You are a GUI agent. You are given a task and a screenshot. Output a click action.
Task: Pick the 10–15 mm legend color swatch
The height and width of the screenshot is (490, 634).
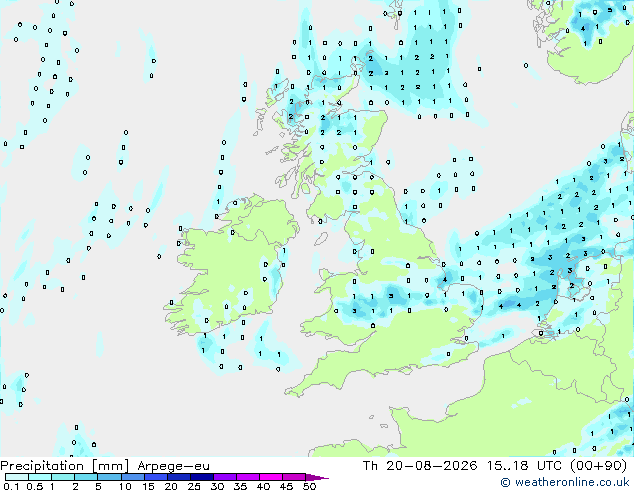(x=133, y=477)
